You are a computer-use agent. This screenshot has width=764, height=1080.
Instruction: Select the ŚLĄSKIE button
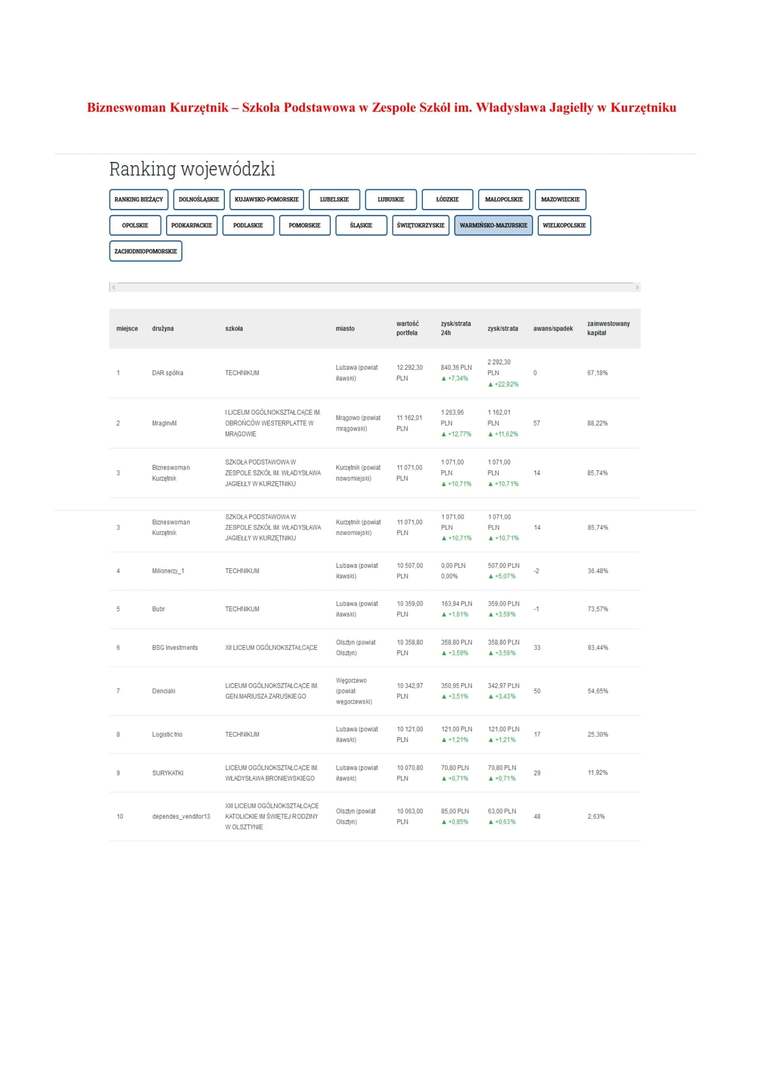tap(361, 225)
